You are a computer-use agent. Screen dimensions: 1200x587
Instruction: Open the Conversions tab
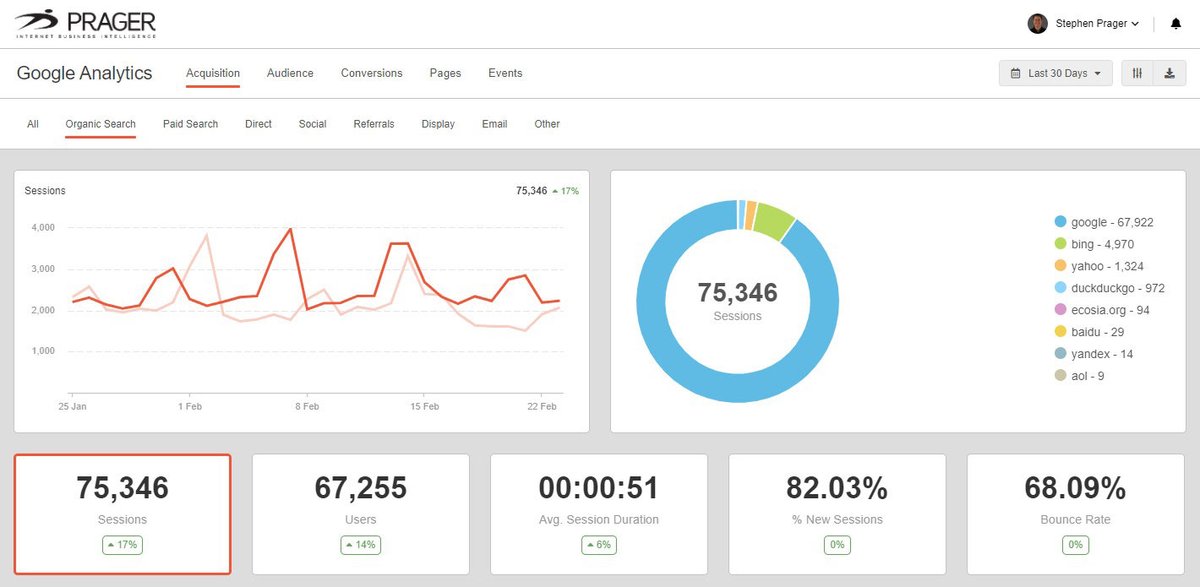pos(371,73)
